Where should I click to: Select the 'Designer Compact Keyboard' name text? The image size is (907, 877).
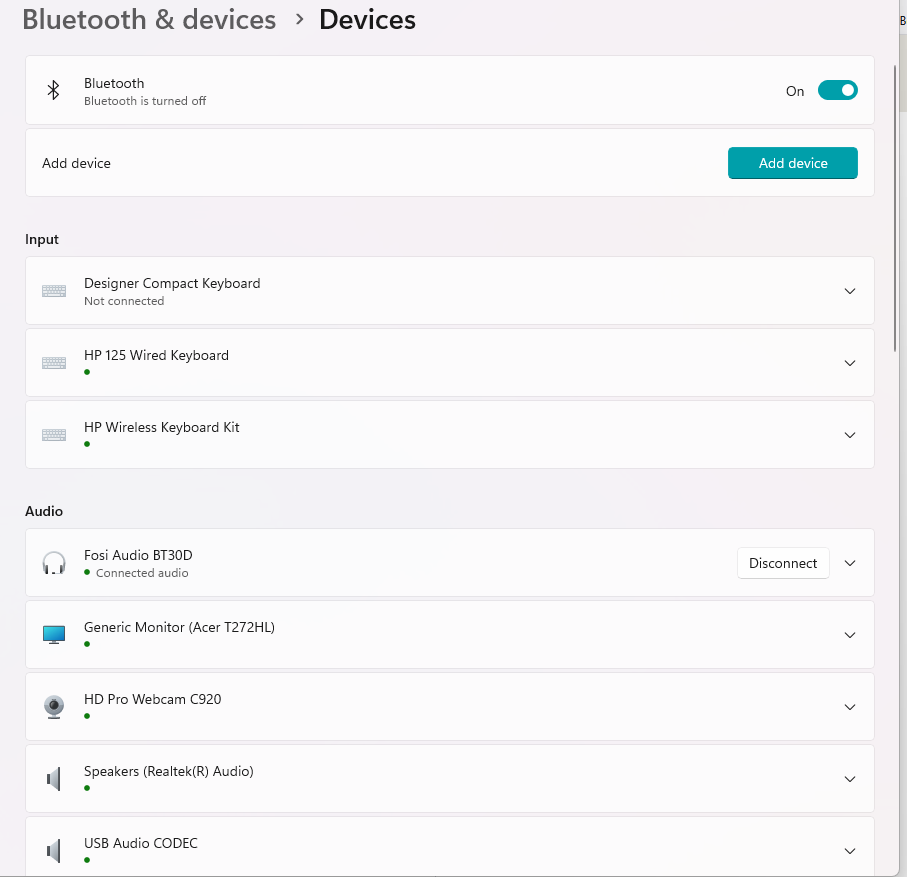172,283
